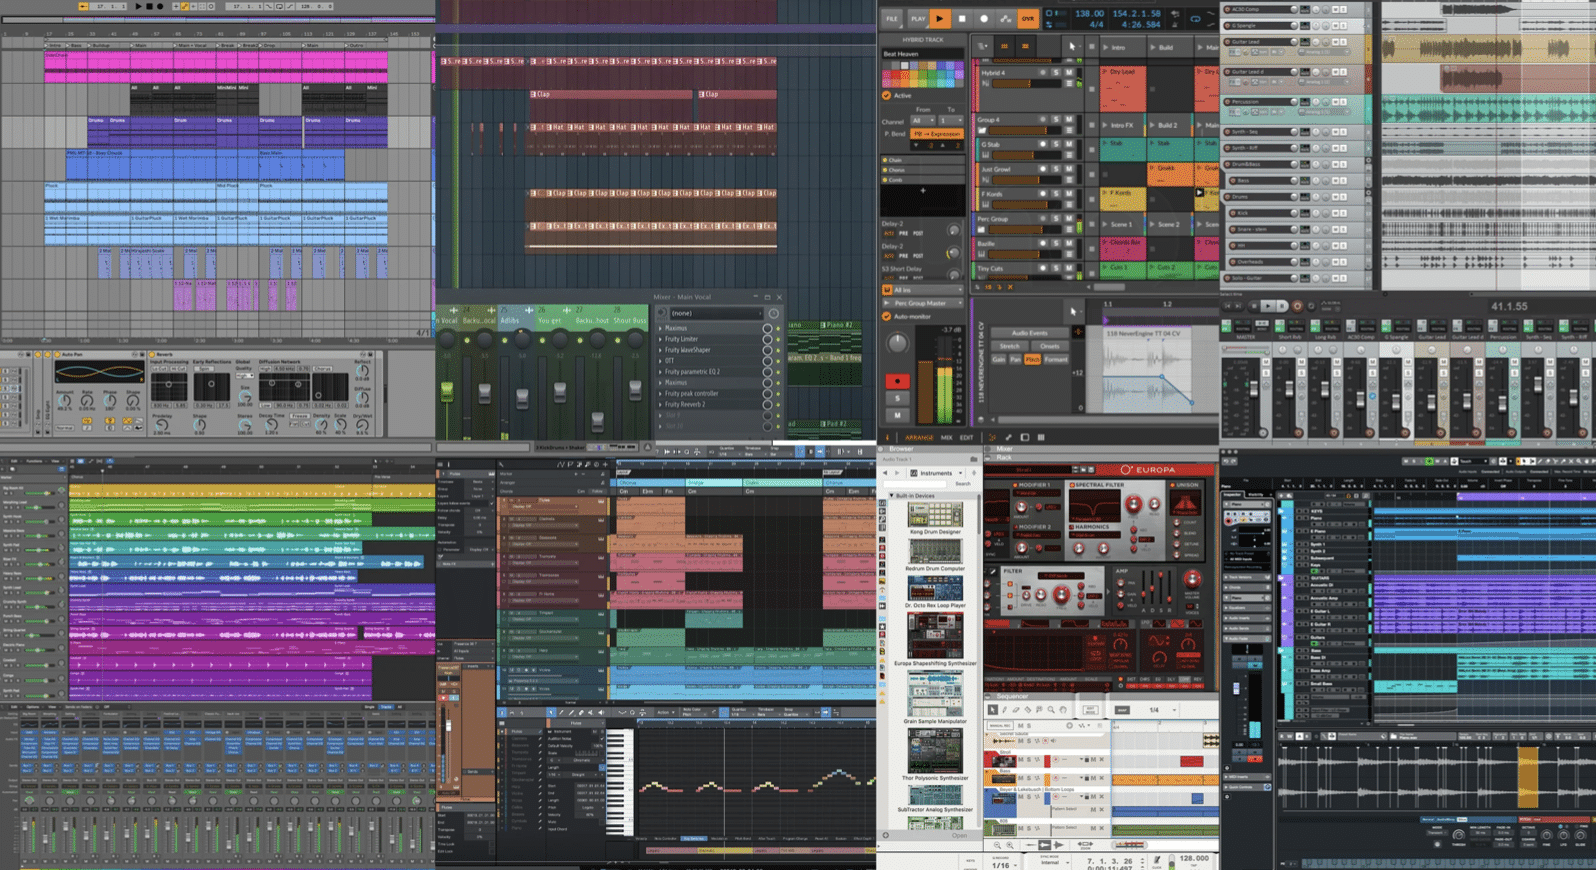This screenshot has height=870, width=1596.
Task: Mute the Hybrid 4 track
Action: [1068, 73]
